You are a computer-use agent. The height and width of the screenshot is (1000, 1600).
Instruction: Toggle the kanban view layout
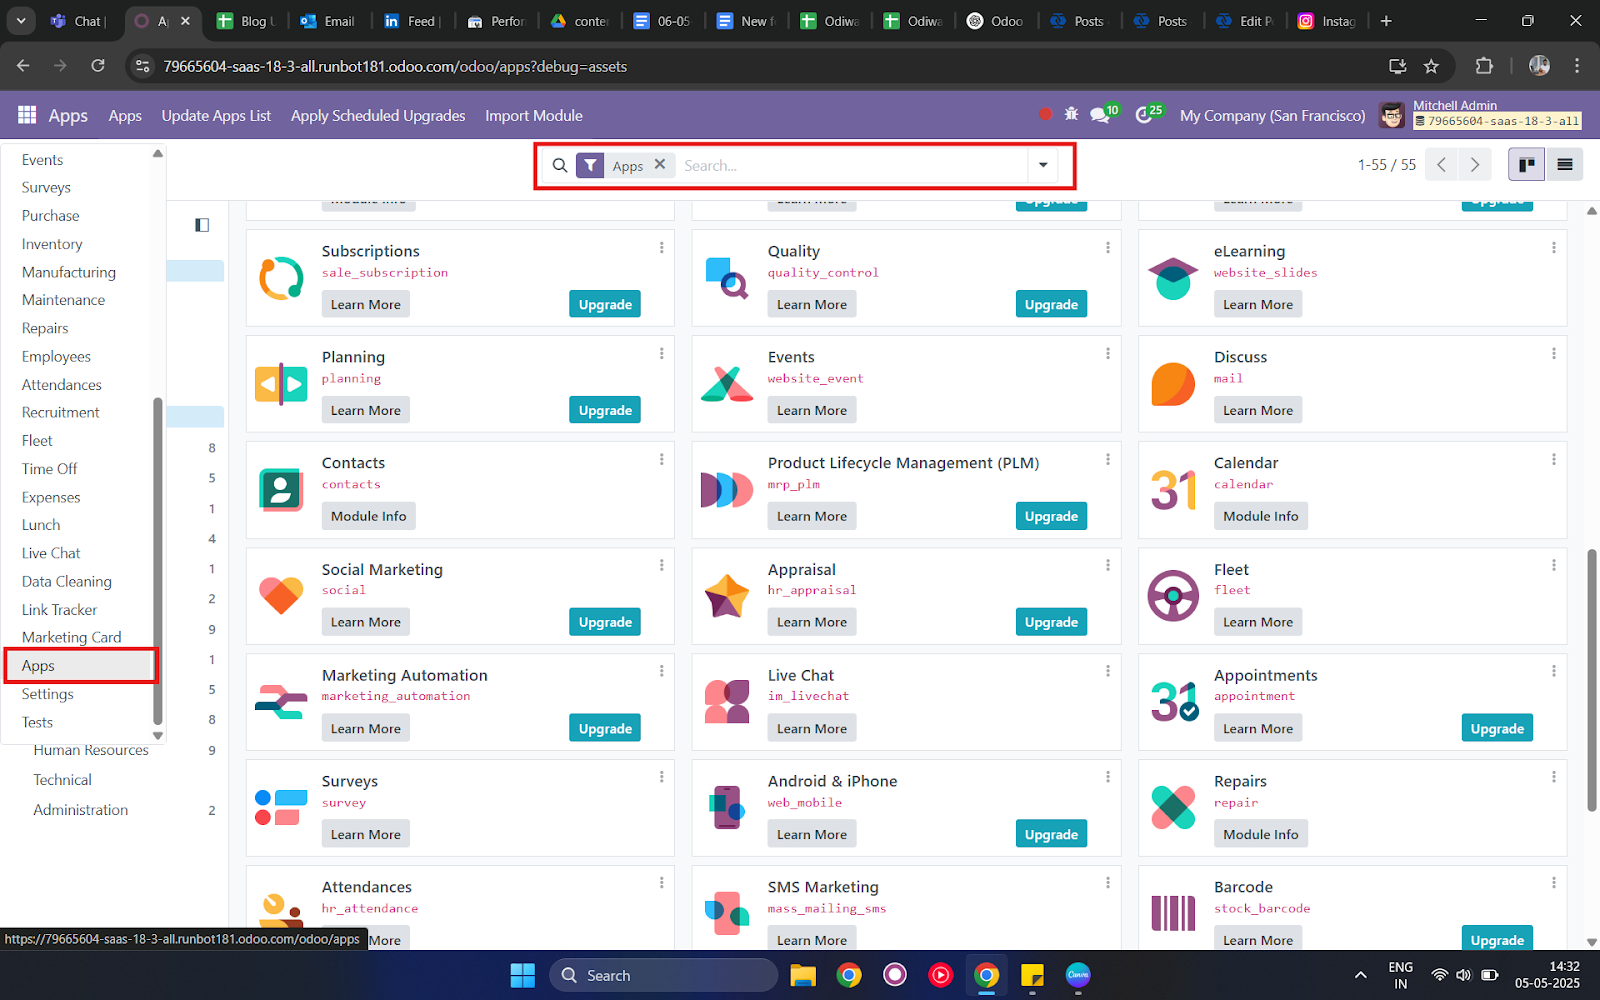tap(1525, 164)
